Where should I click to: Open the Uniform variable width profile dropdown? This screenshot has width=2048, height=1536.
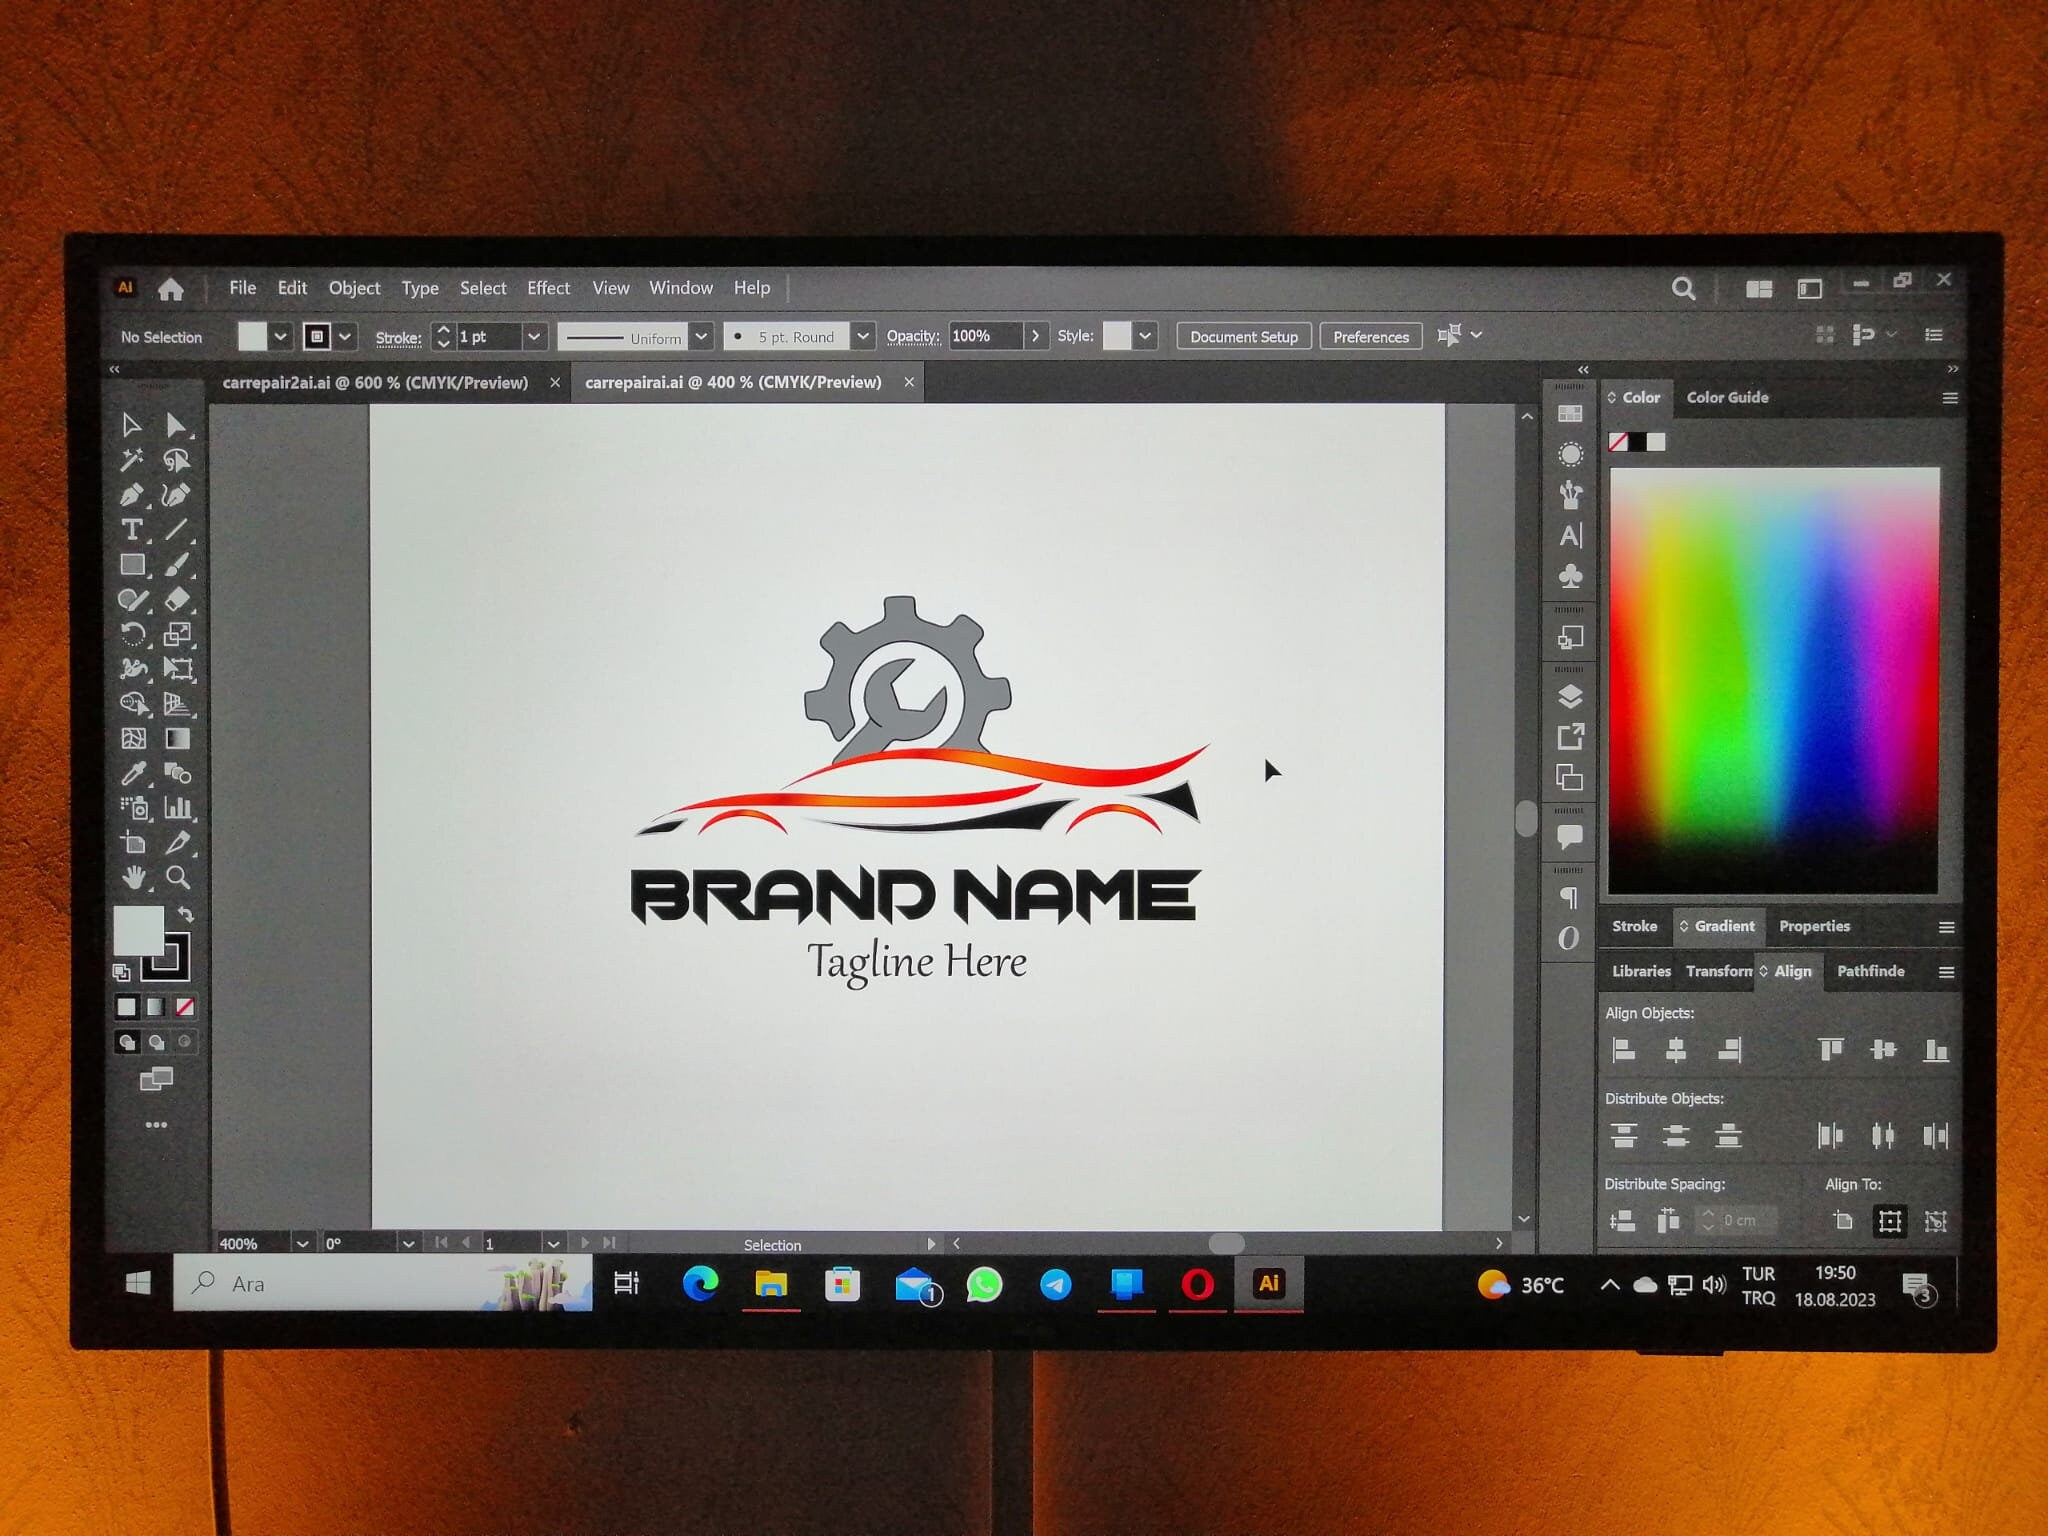point(701,336)
